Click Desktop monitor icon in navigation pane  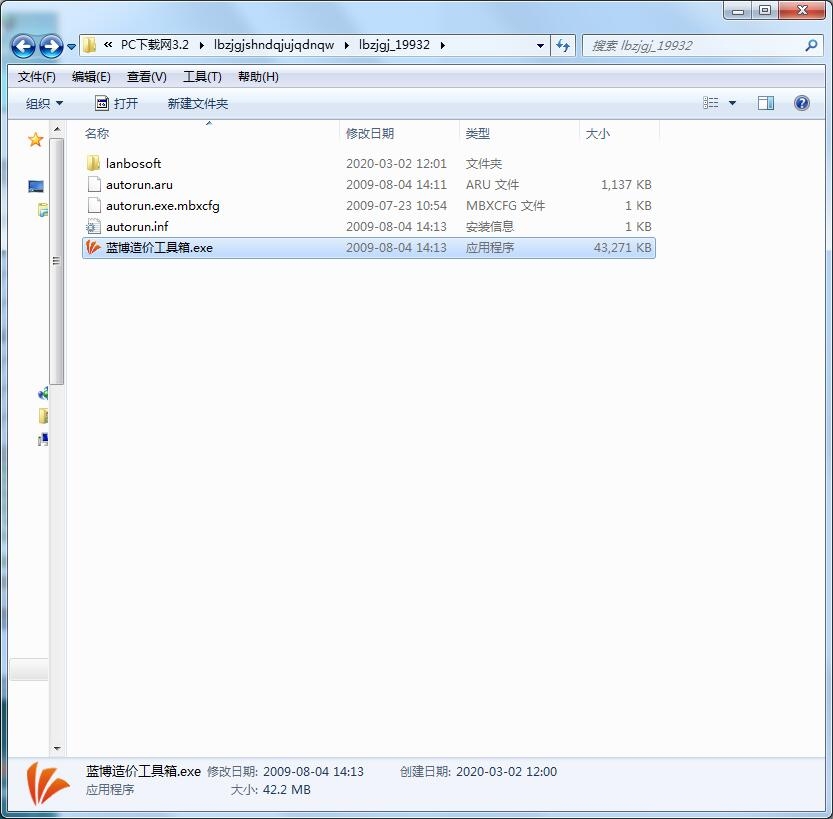[x=36, y=186]
